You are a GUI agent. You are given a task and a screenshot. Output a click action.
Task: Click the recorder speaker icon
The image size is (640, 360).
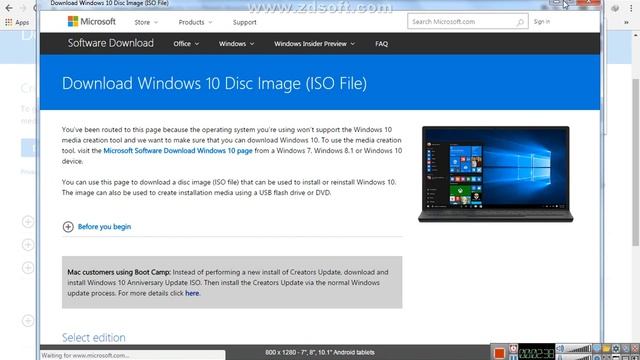(560, 349)
